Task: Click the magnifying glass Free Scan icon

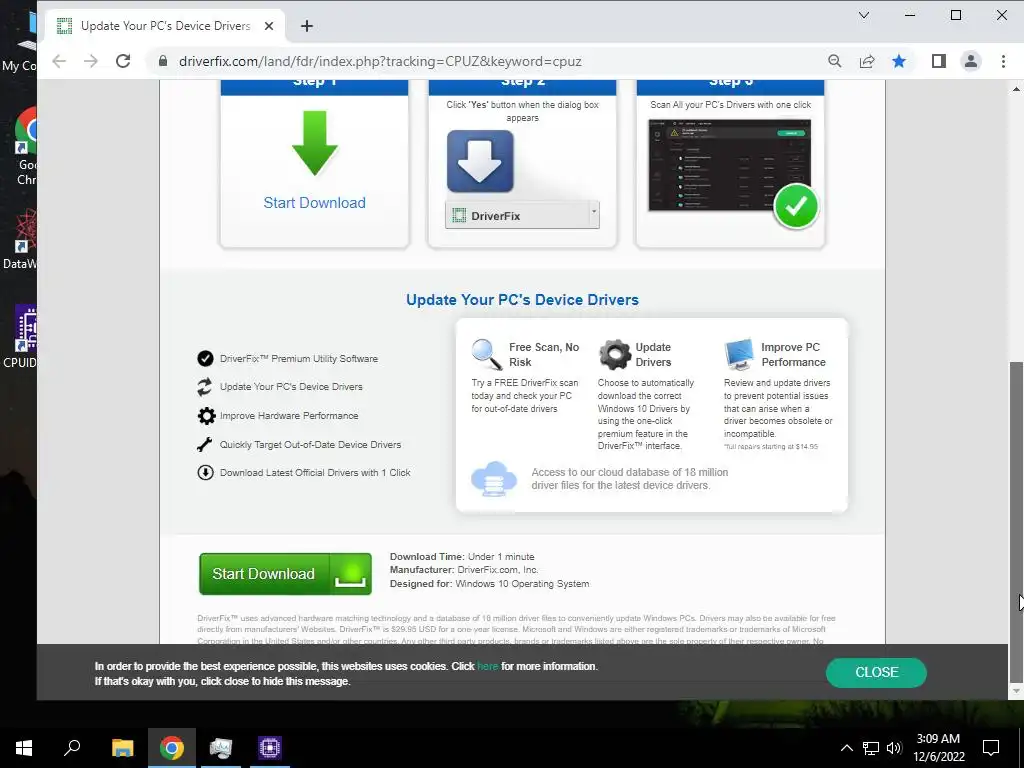Action: [x=487, y=355]
